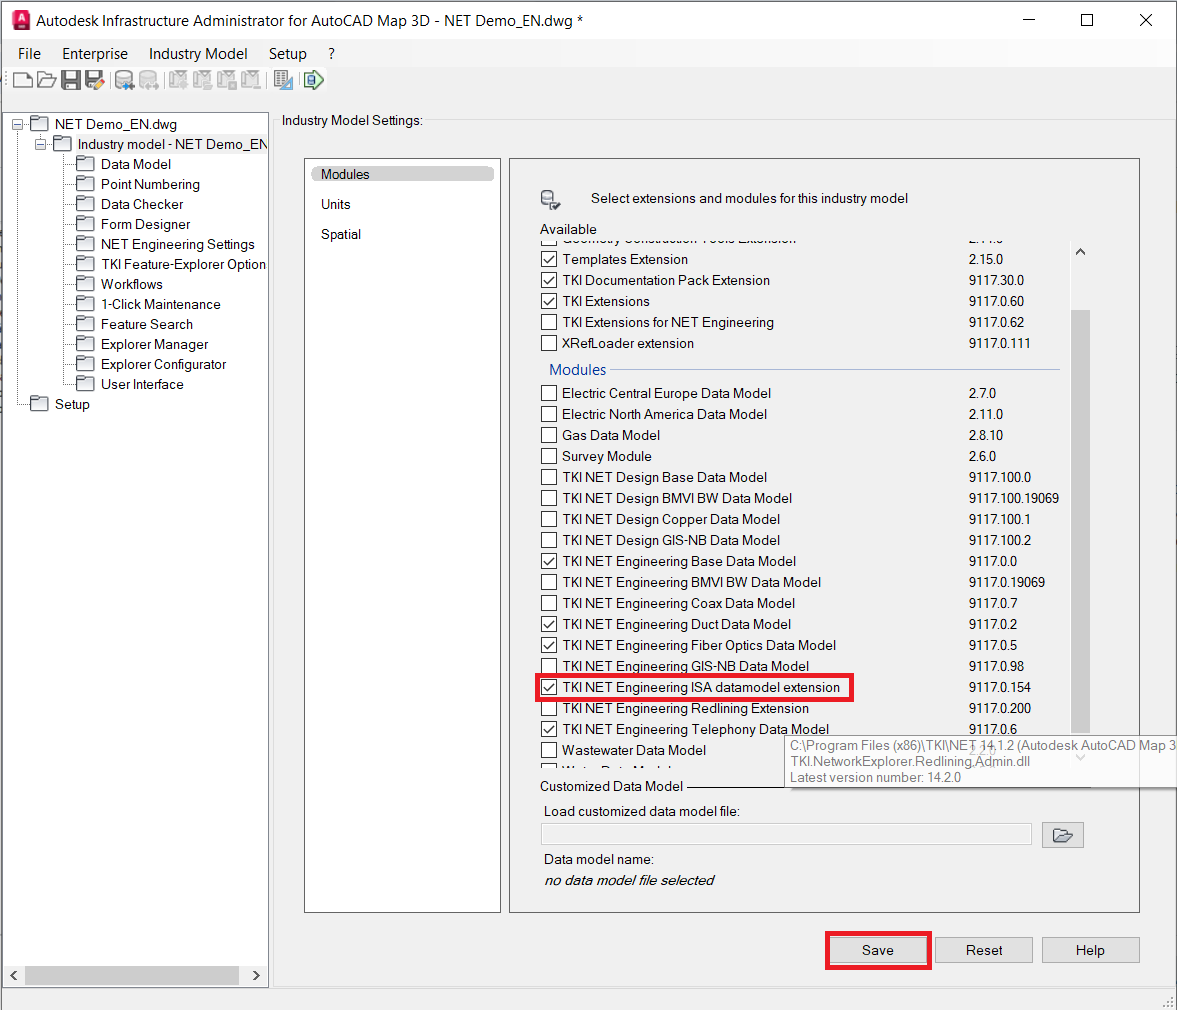Uncheck the Templates Extension checkbox
The width and height of the screenshot is (1177, 1010).
pos(549,260)
